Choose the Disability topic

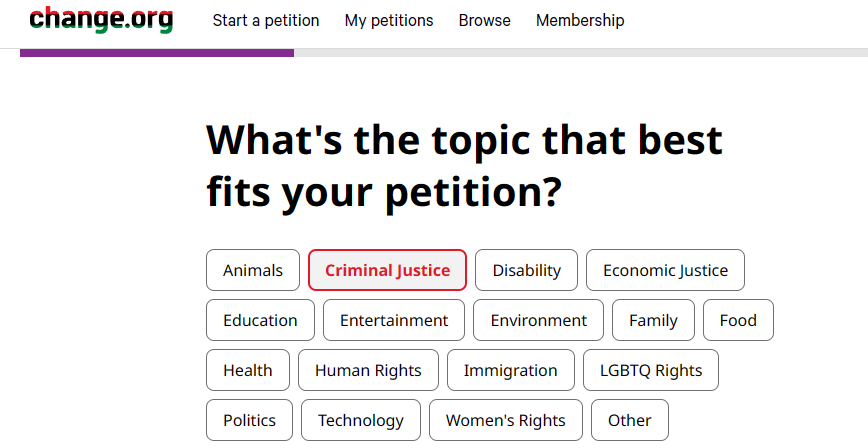click(527, 270)
